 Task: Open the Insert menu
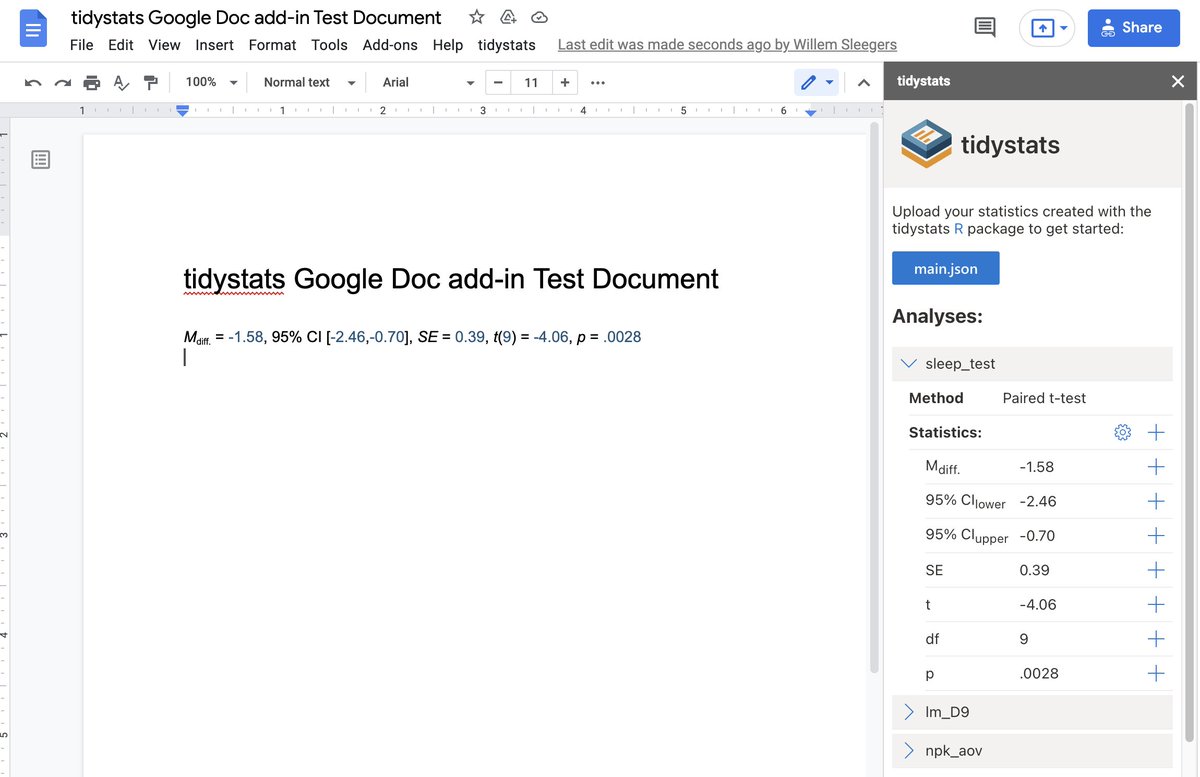[x=214, y=45]
